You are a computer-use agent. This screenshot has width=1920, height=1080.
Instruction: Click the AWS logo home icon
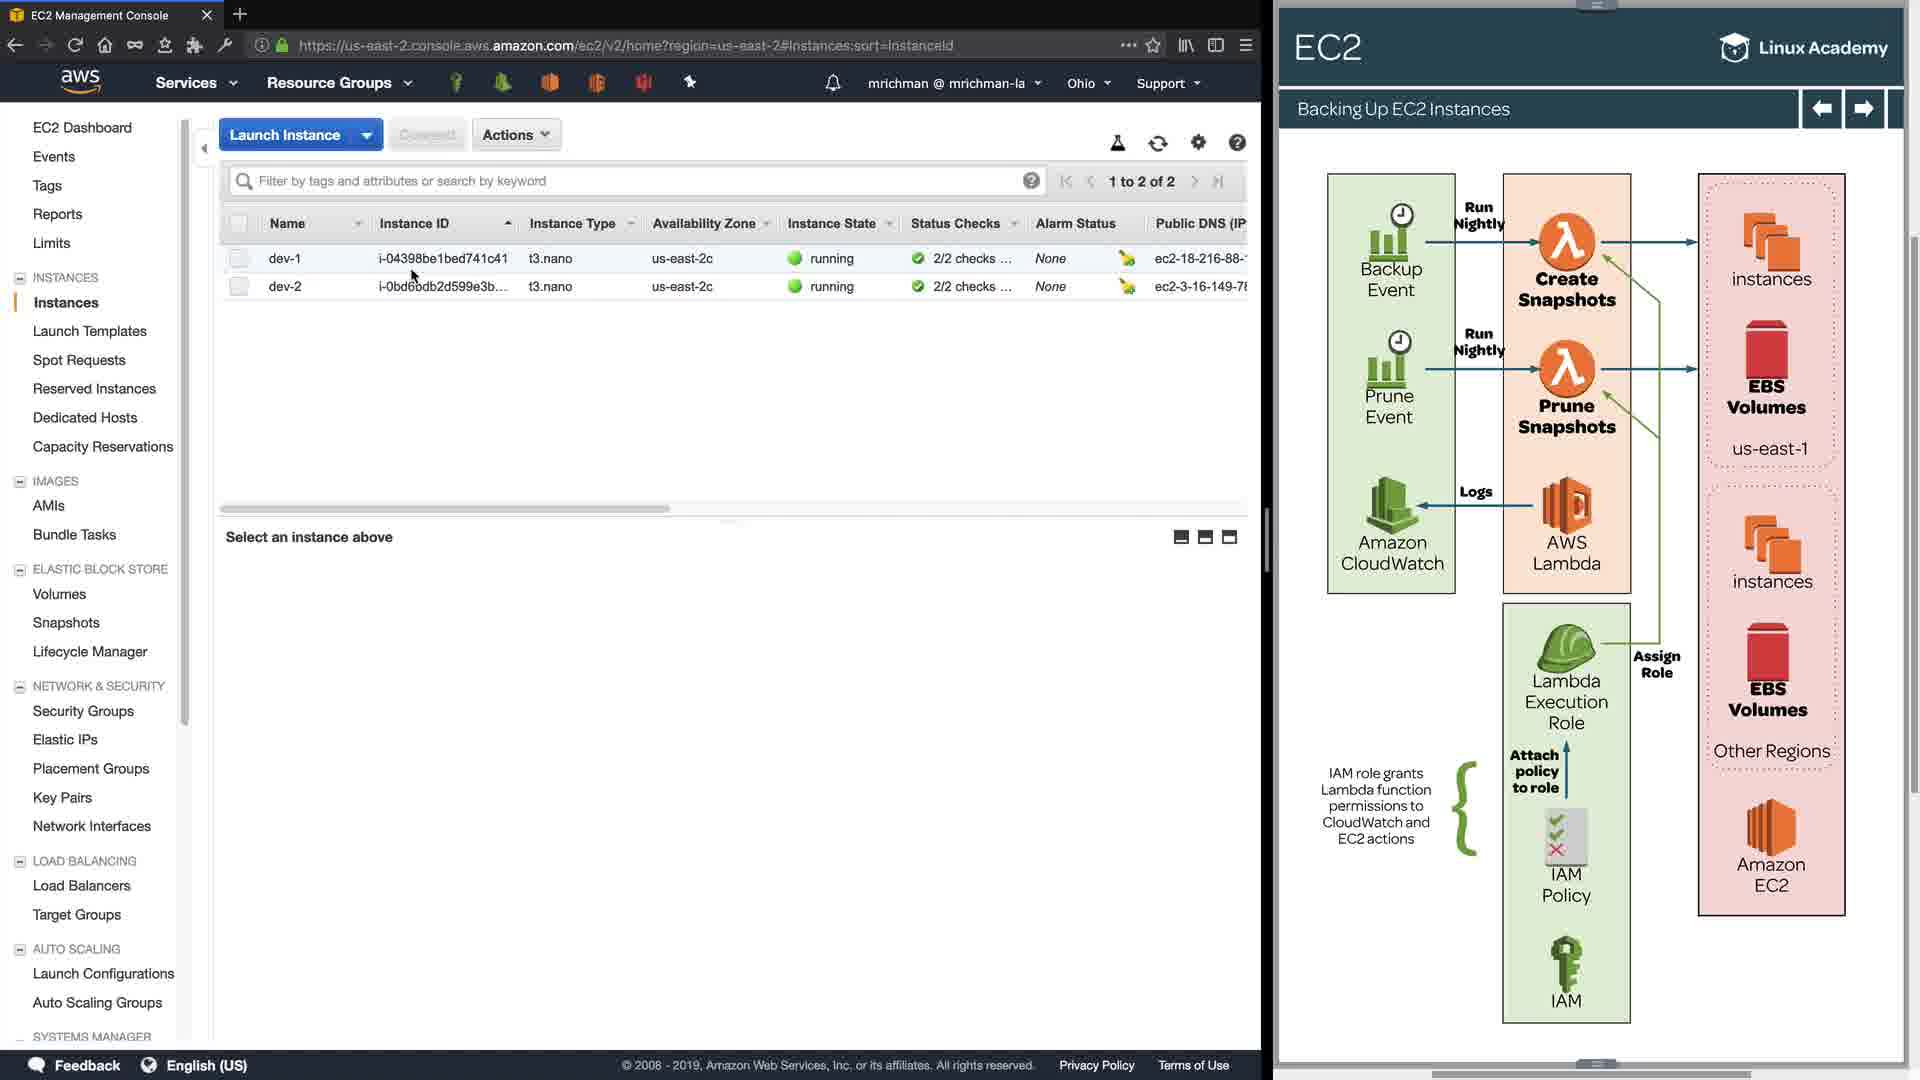(x=80, y=81)
